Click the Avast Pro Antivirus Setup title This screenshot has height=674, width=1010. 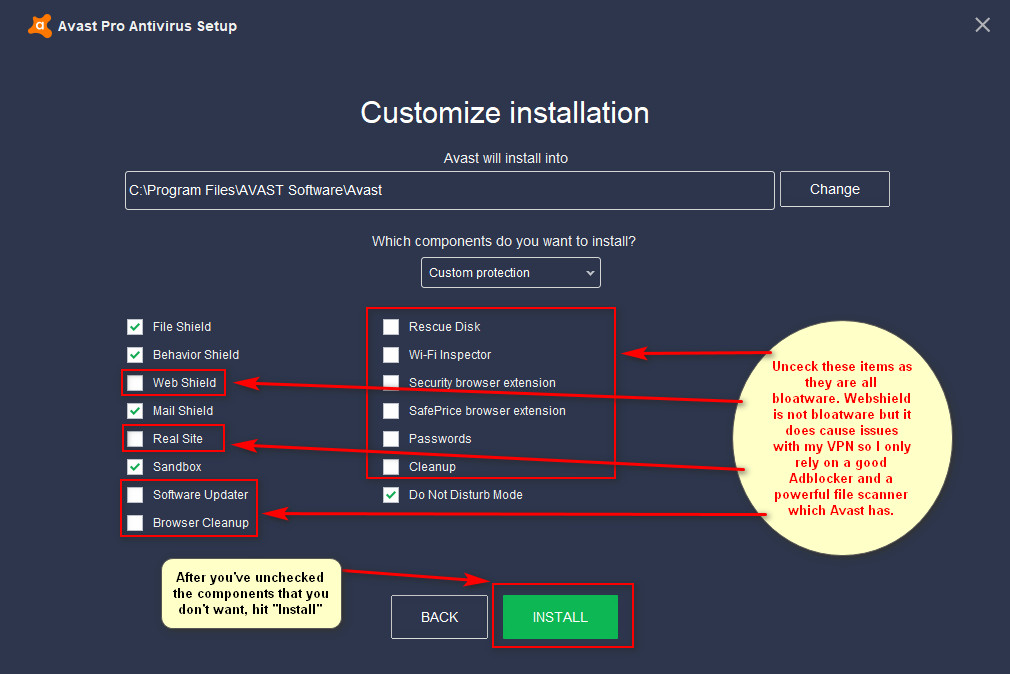(x=148, y=26)
